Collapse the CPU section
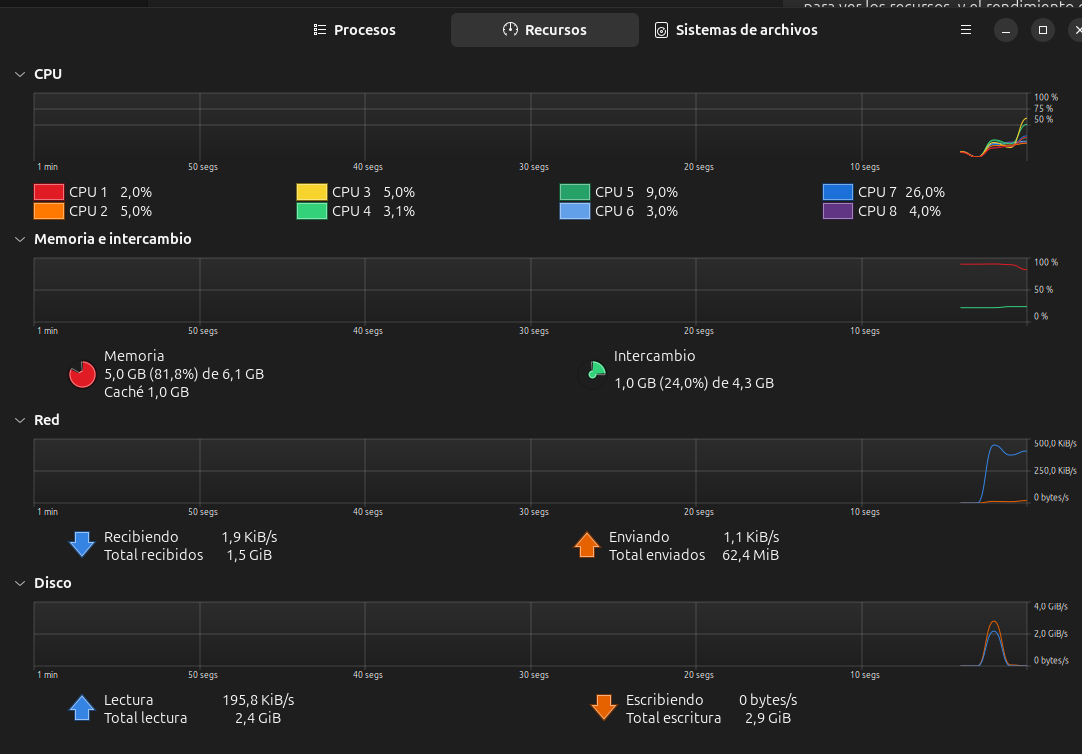Screen dimensions: 1082x754 (20, 74)
